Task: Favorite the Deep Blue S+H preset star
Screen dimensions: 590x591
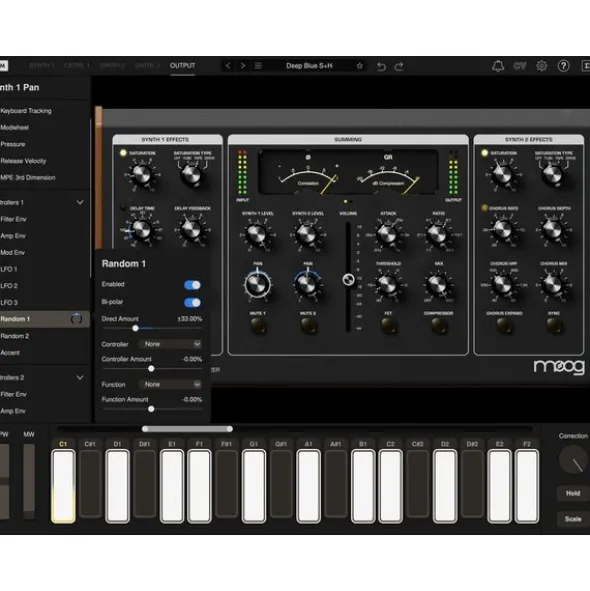Action: click(x=360, y=66)
